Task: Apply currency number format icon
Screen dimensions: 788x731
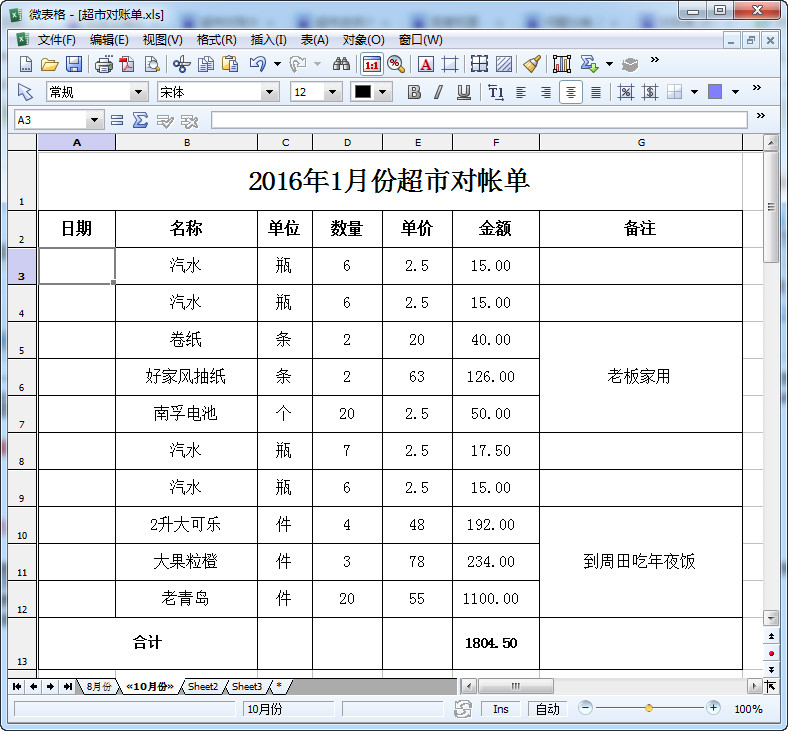Action: (x=650, y=92)
